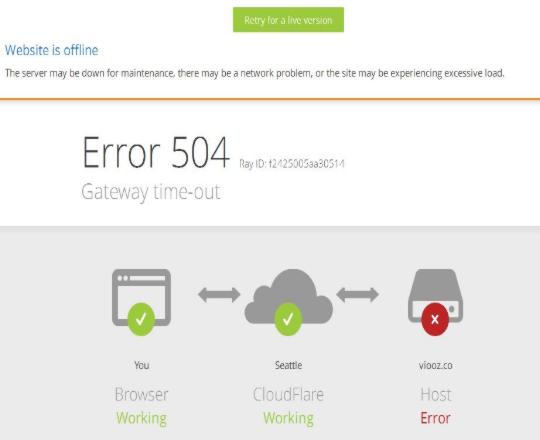This screenshot has width=540, height=440.
Task: Click the green checkmark on browser icon
Action: (x=141, y=319)
